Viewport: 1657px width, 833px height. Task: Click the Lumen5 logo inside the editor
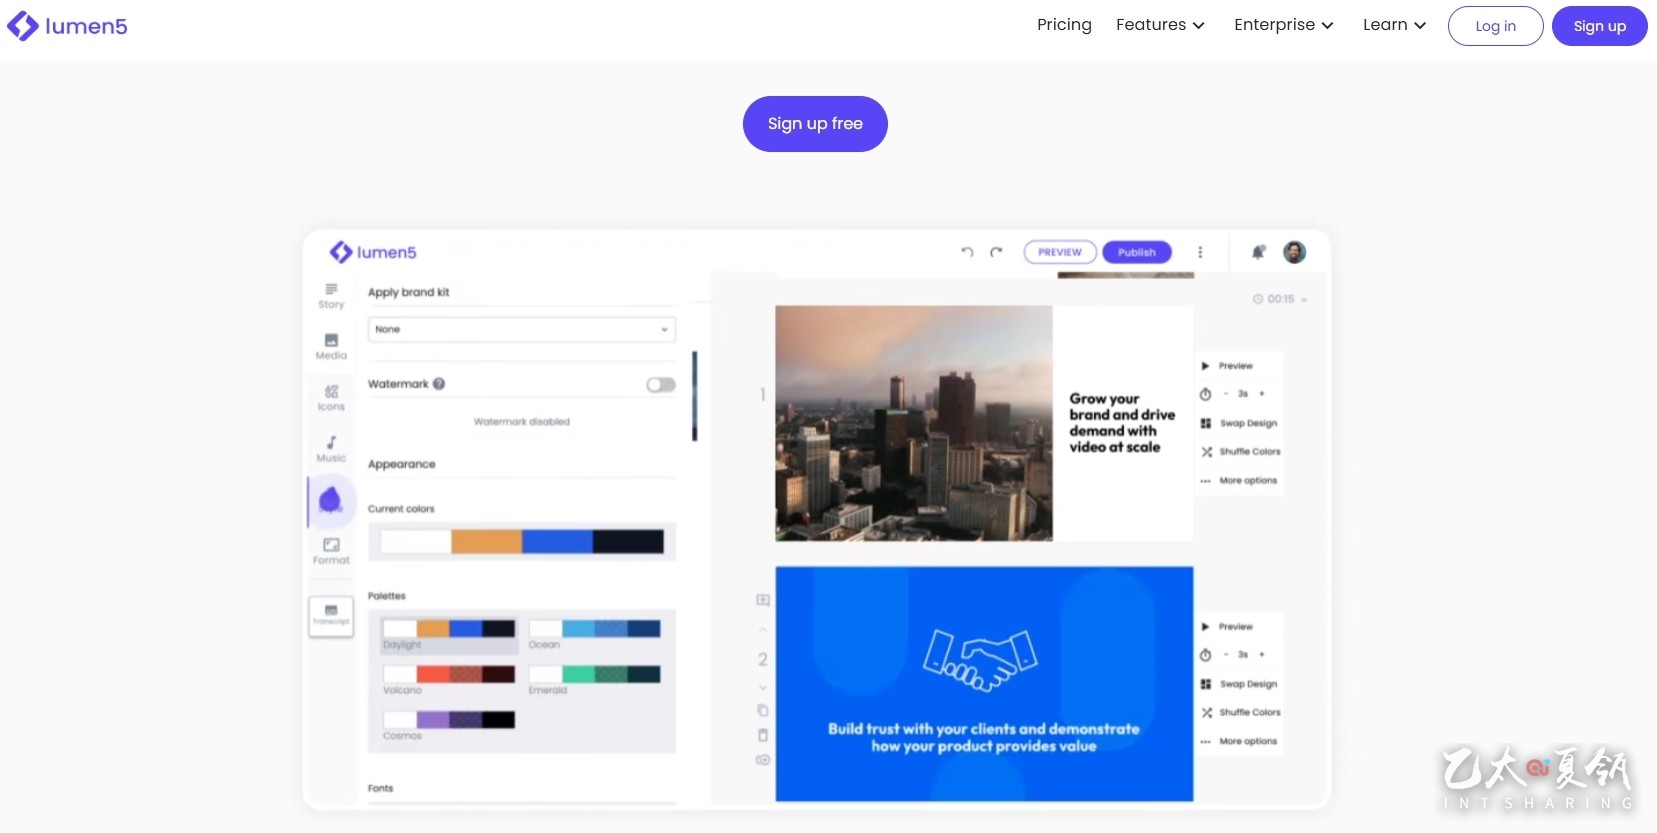coord(373,252)
